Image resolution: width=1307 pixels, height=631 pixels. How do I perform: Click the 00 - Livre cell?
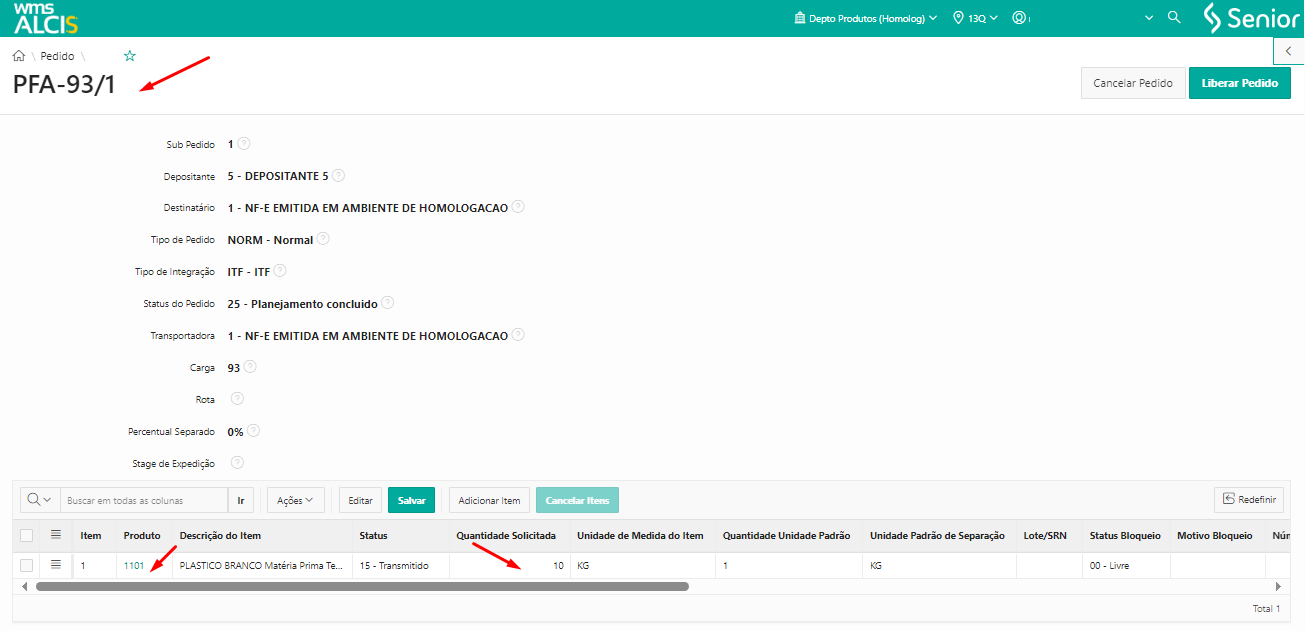(x=1127, y=566)
